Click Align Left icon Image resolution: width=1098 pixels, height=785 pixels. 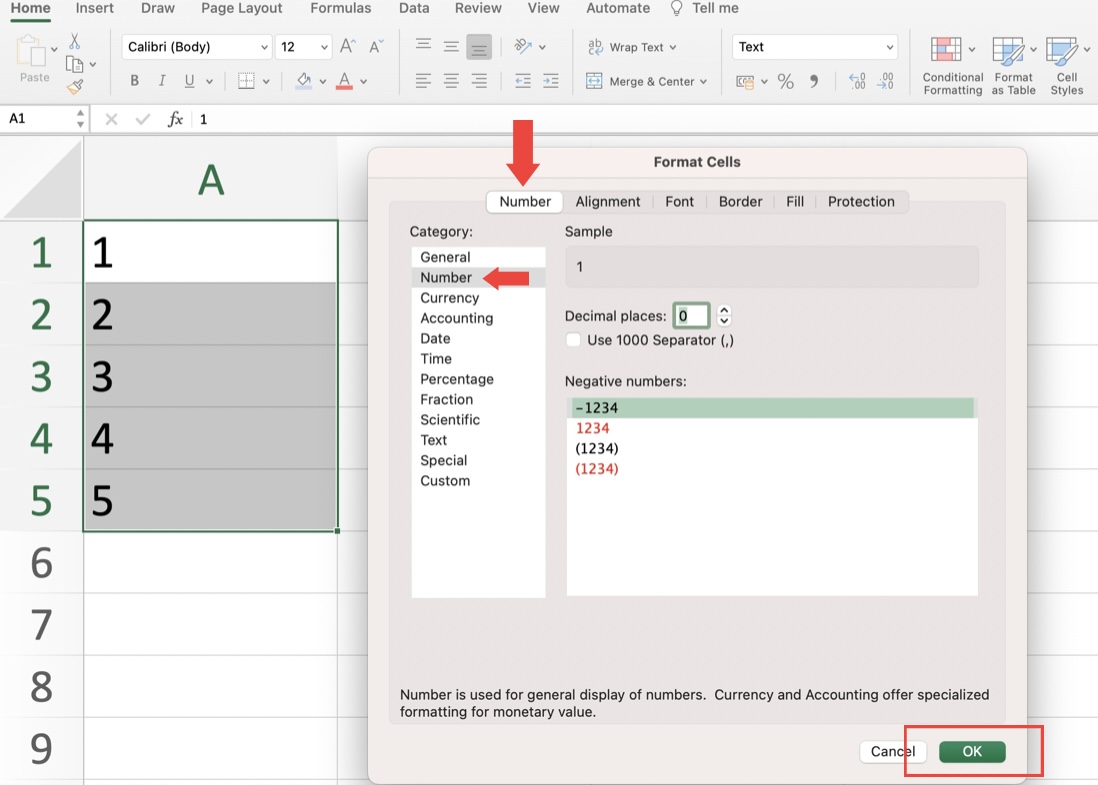[423, 81]
